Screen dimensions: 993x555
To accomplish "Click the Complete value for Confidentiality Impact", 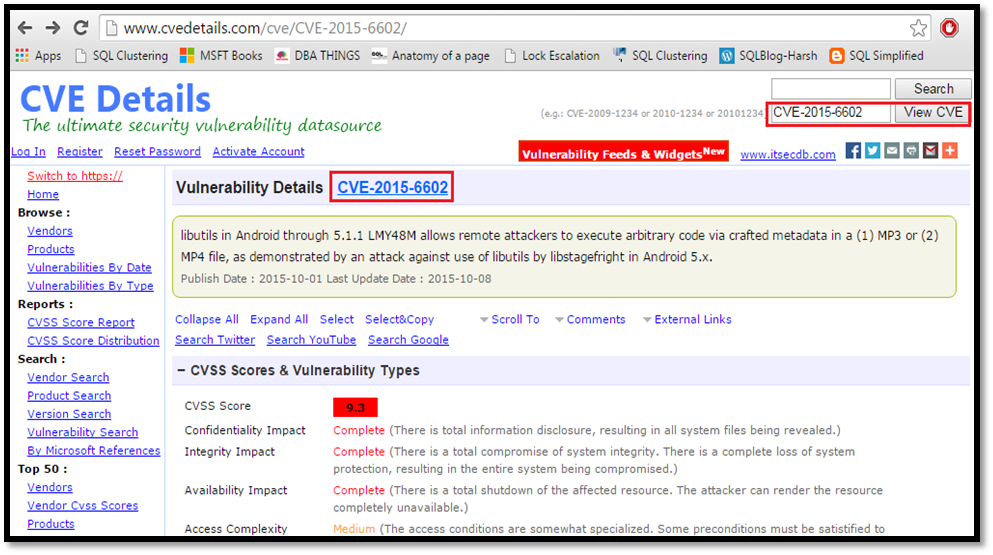I will (x=359, y=430).
